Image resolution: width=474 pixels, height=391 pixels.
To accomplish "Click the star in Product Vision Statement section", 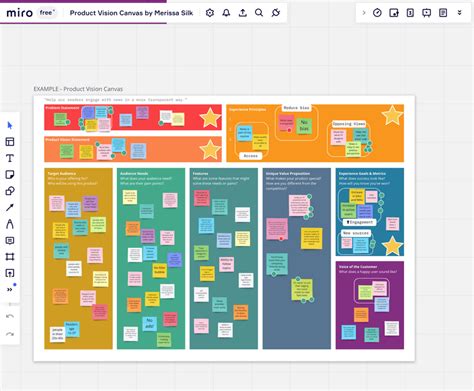I will (210, 150).
